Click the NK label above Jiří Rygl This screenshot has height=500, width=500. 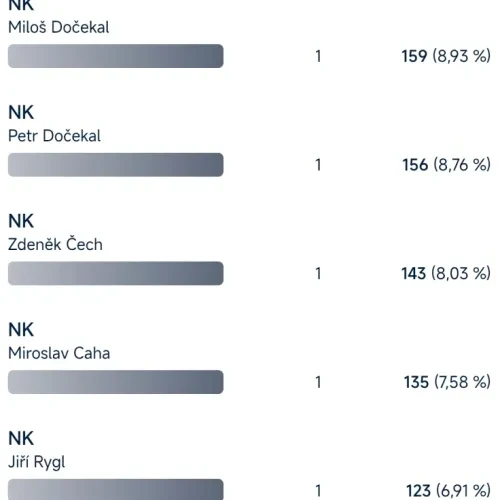coord(21,438)
